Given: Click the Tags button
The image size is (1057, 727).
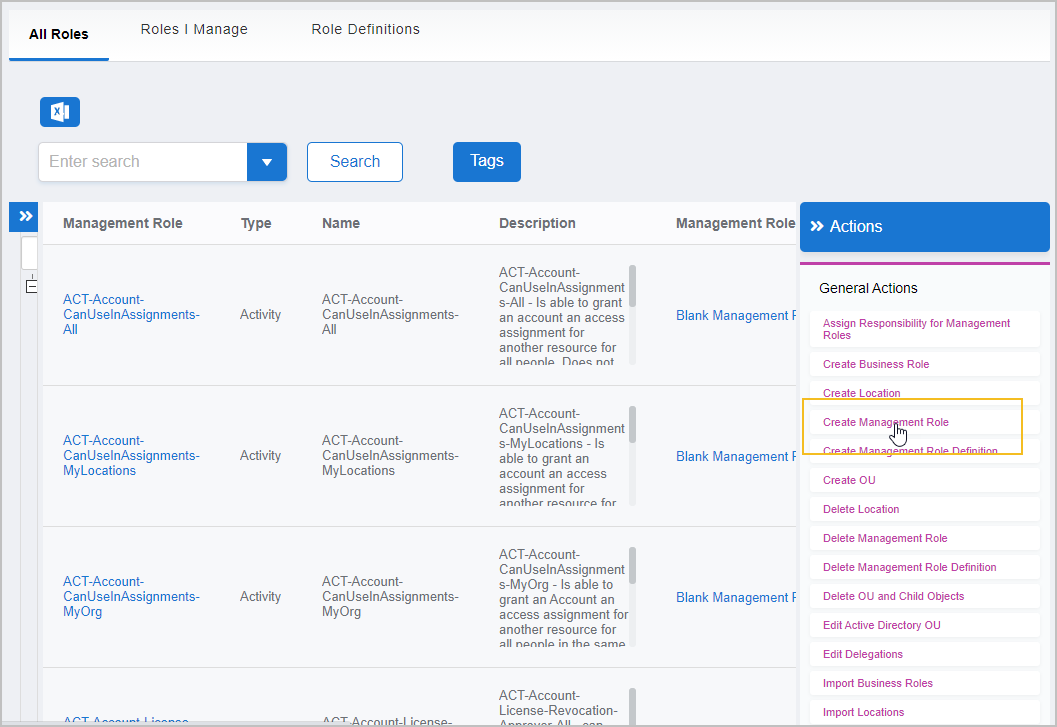Looking at the screenshot, I should click(x=487, y=161).
